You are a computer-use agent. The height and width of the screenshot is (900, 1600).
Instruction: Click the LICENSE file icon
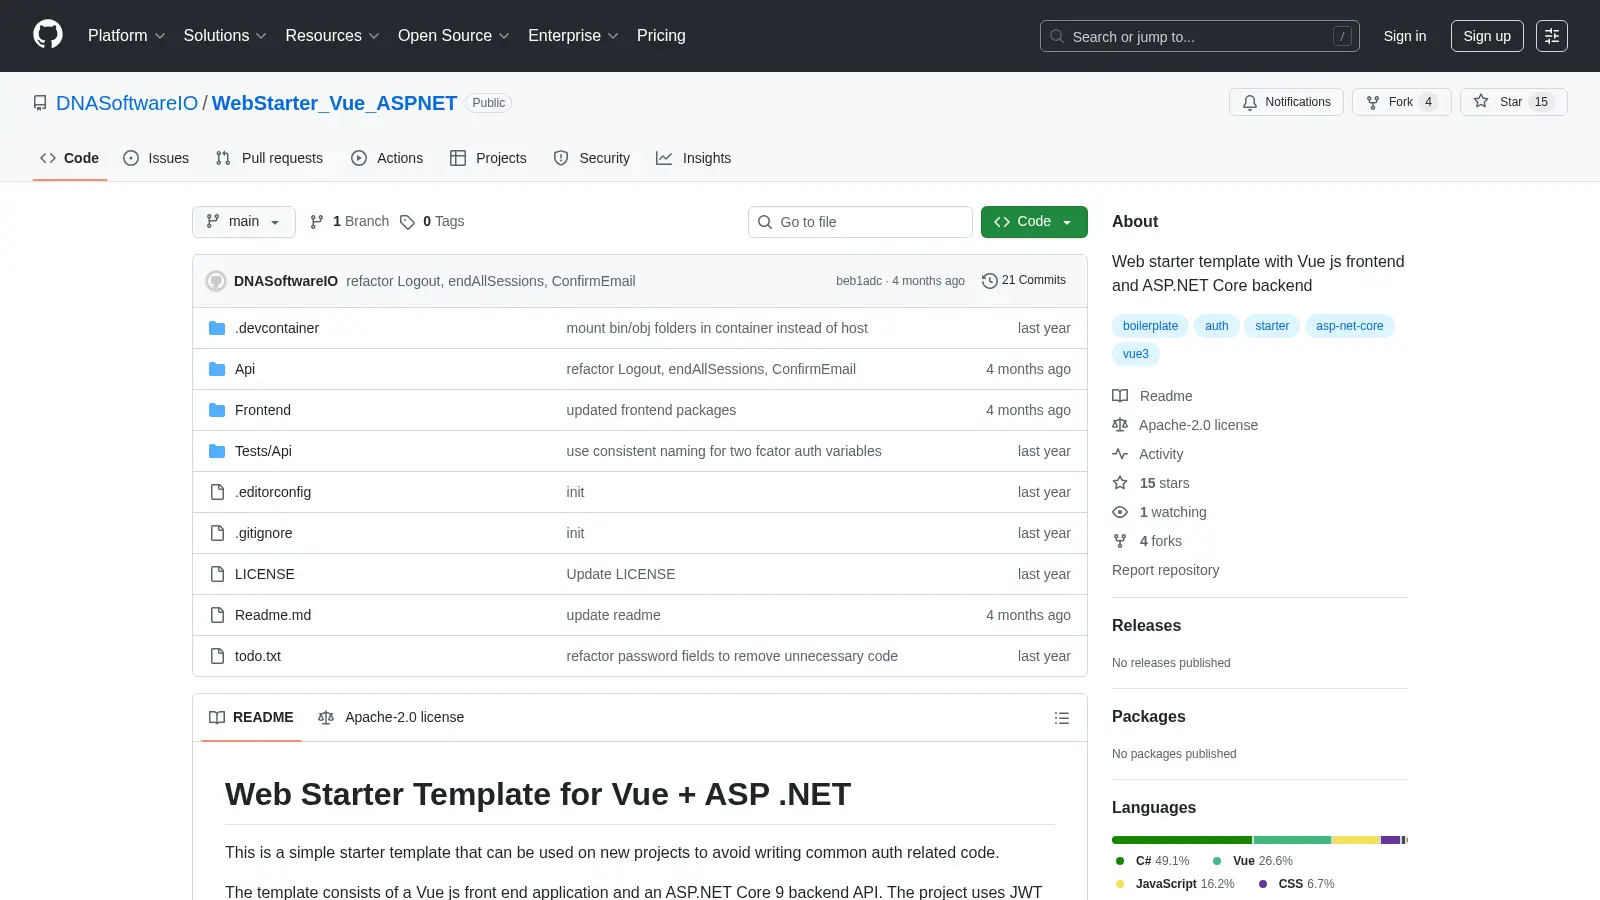(x=217, y=574)
